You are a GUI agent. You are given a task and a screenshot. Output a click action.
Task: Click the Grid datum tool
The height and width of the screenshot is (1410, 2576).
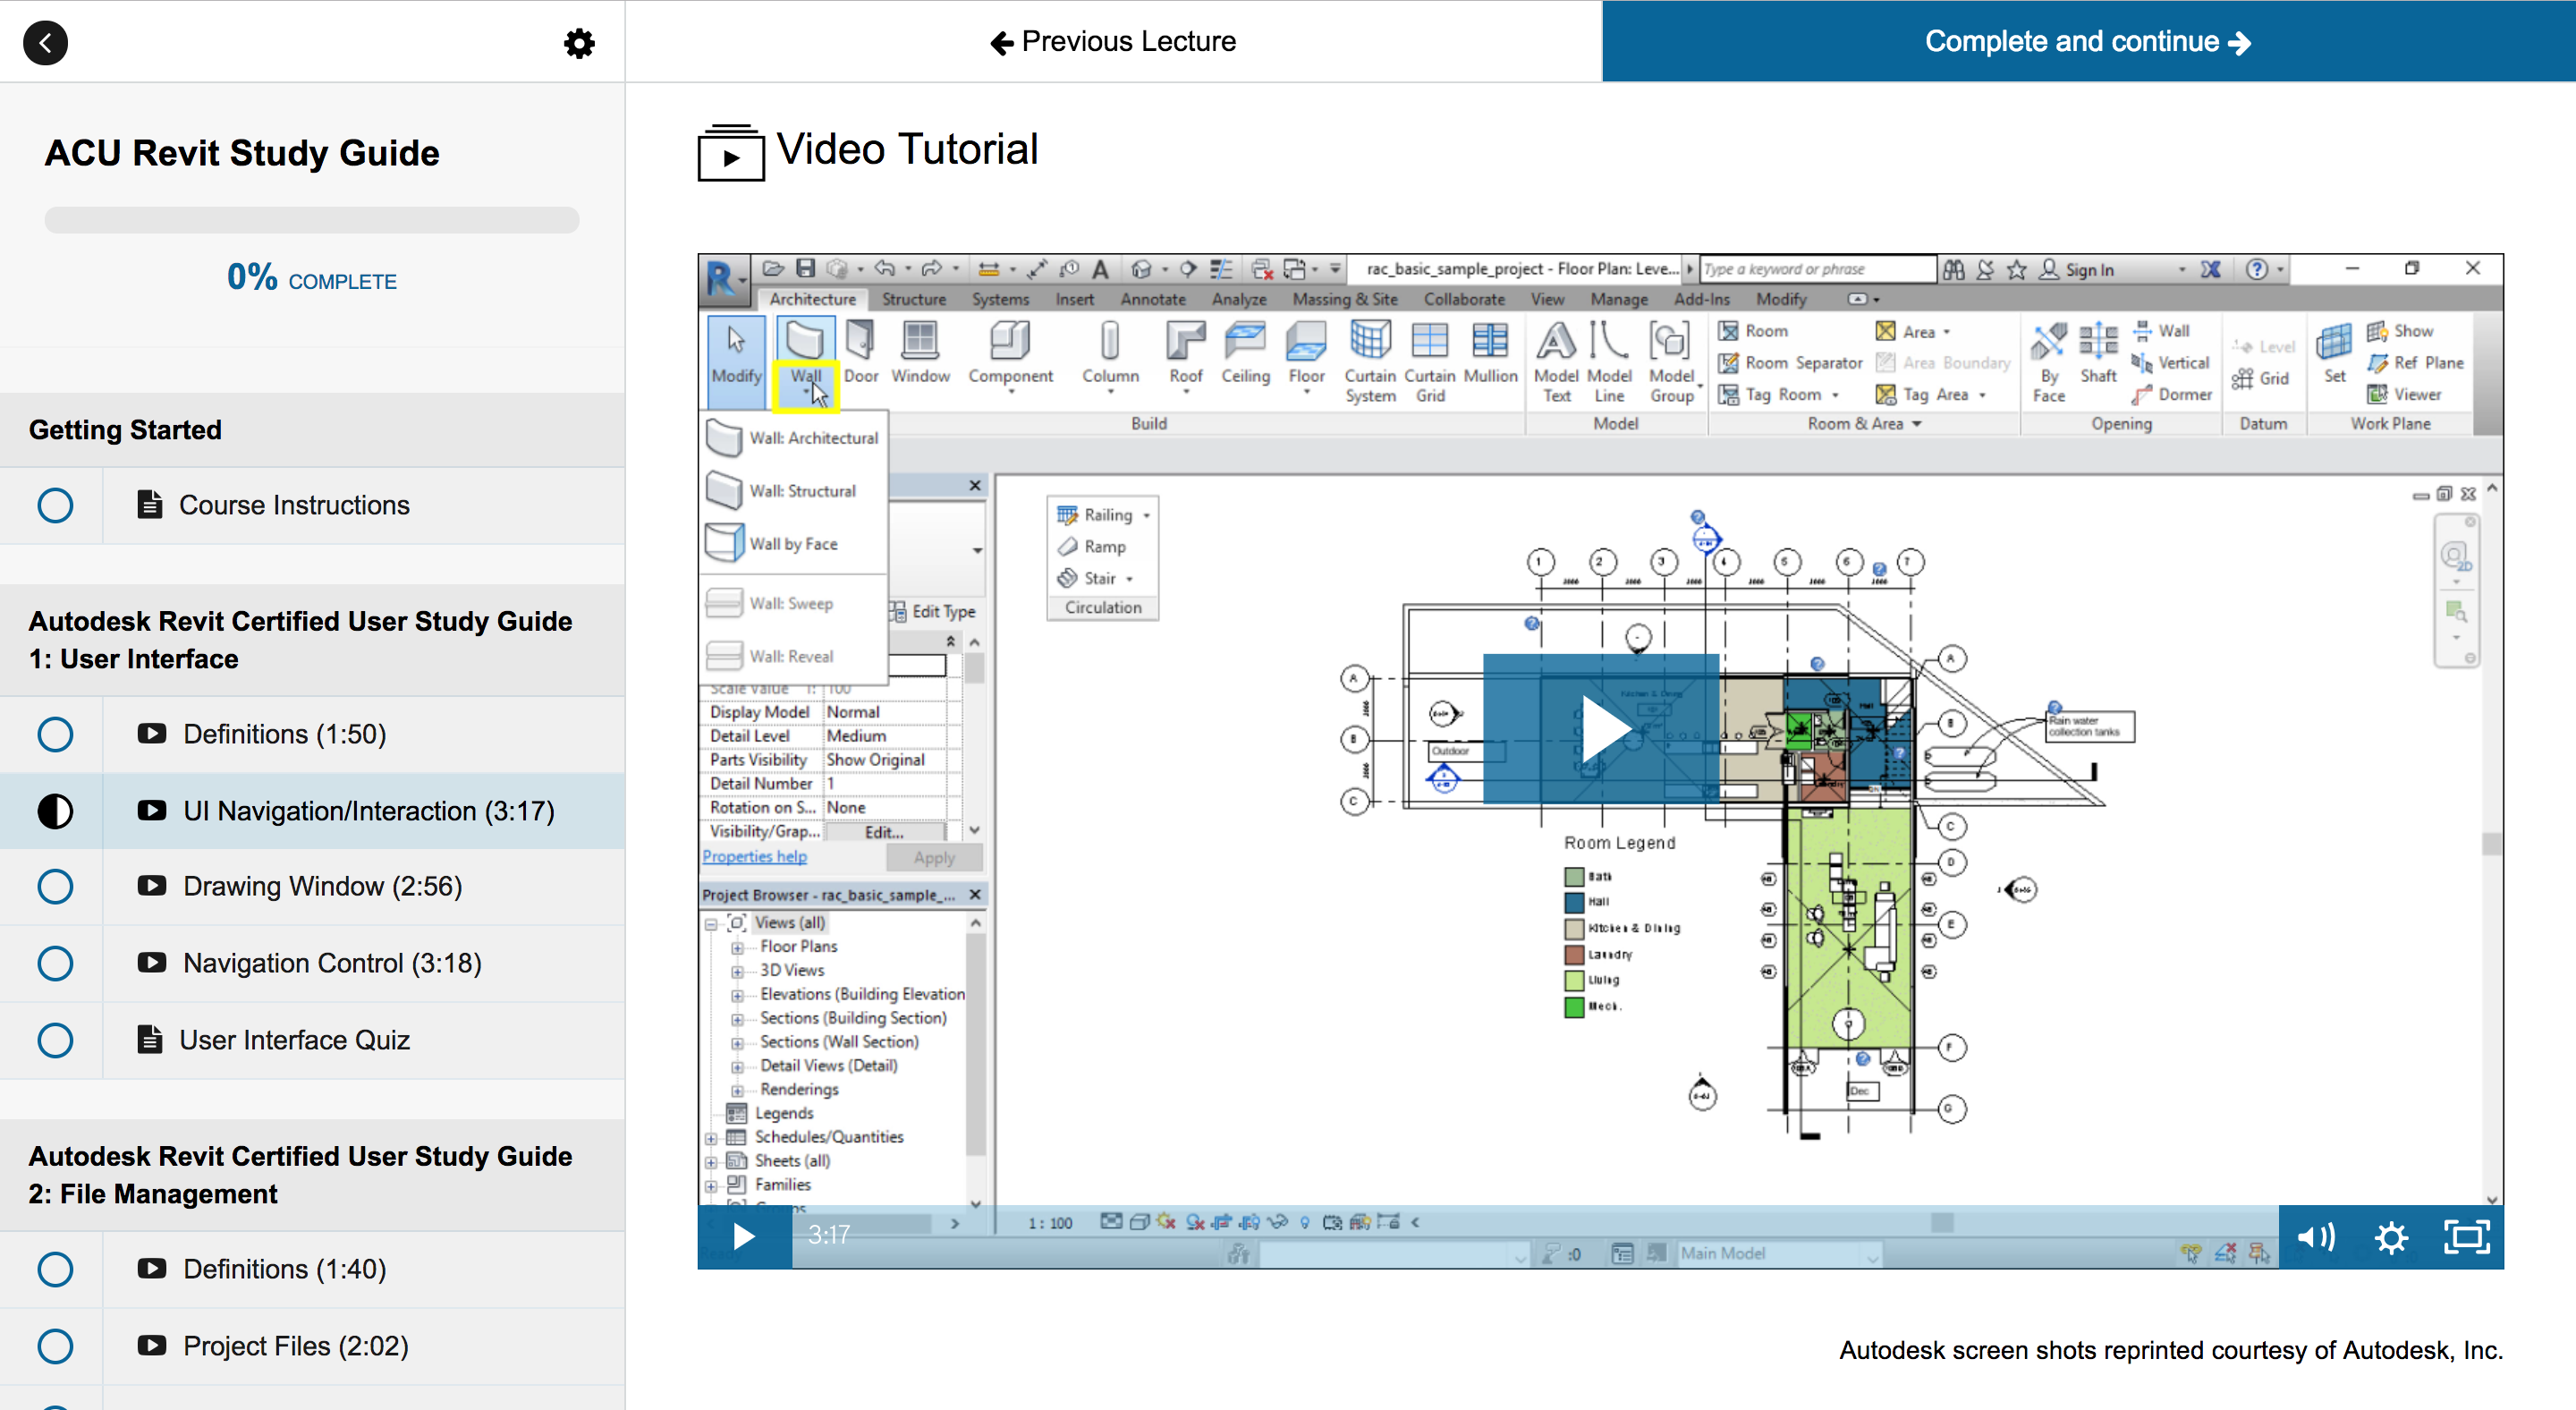[2261, 378]
